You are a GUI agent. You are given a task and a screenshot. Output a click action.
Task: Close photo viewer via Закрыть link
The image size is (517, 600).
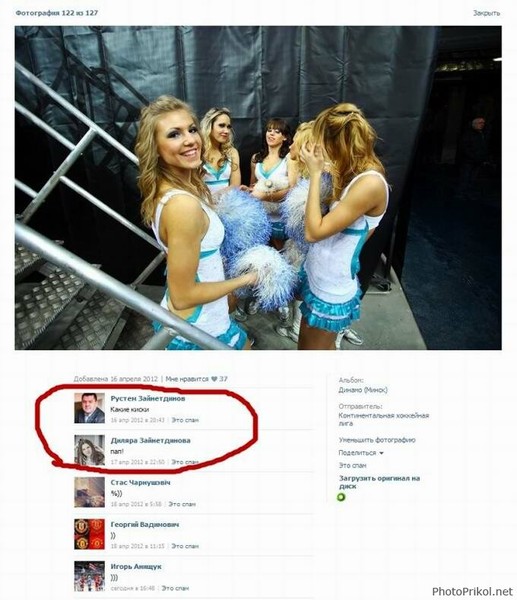486,13
